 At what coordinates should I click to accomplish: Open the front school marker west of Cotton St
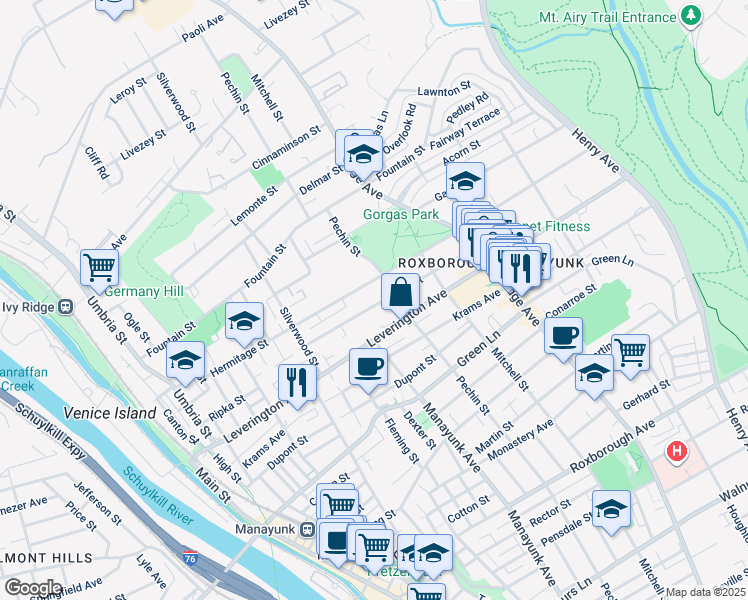pos(434,555)
